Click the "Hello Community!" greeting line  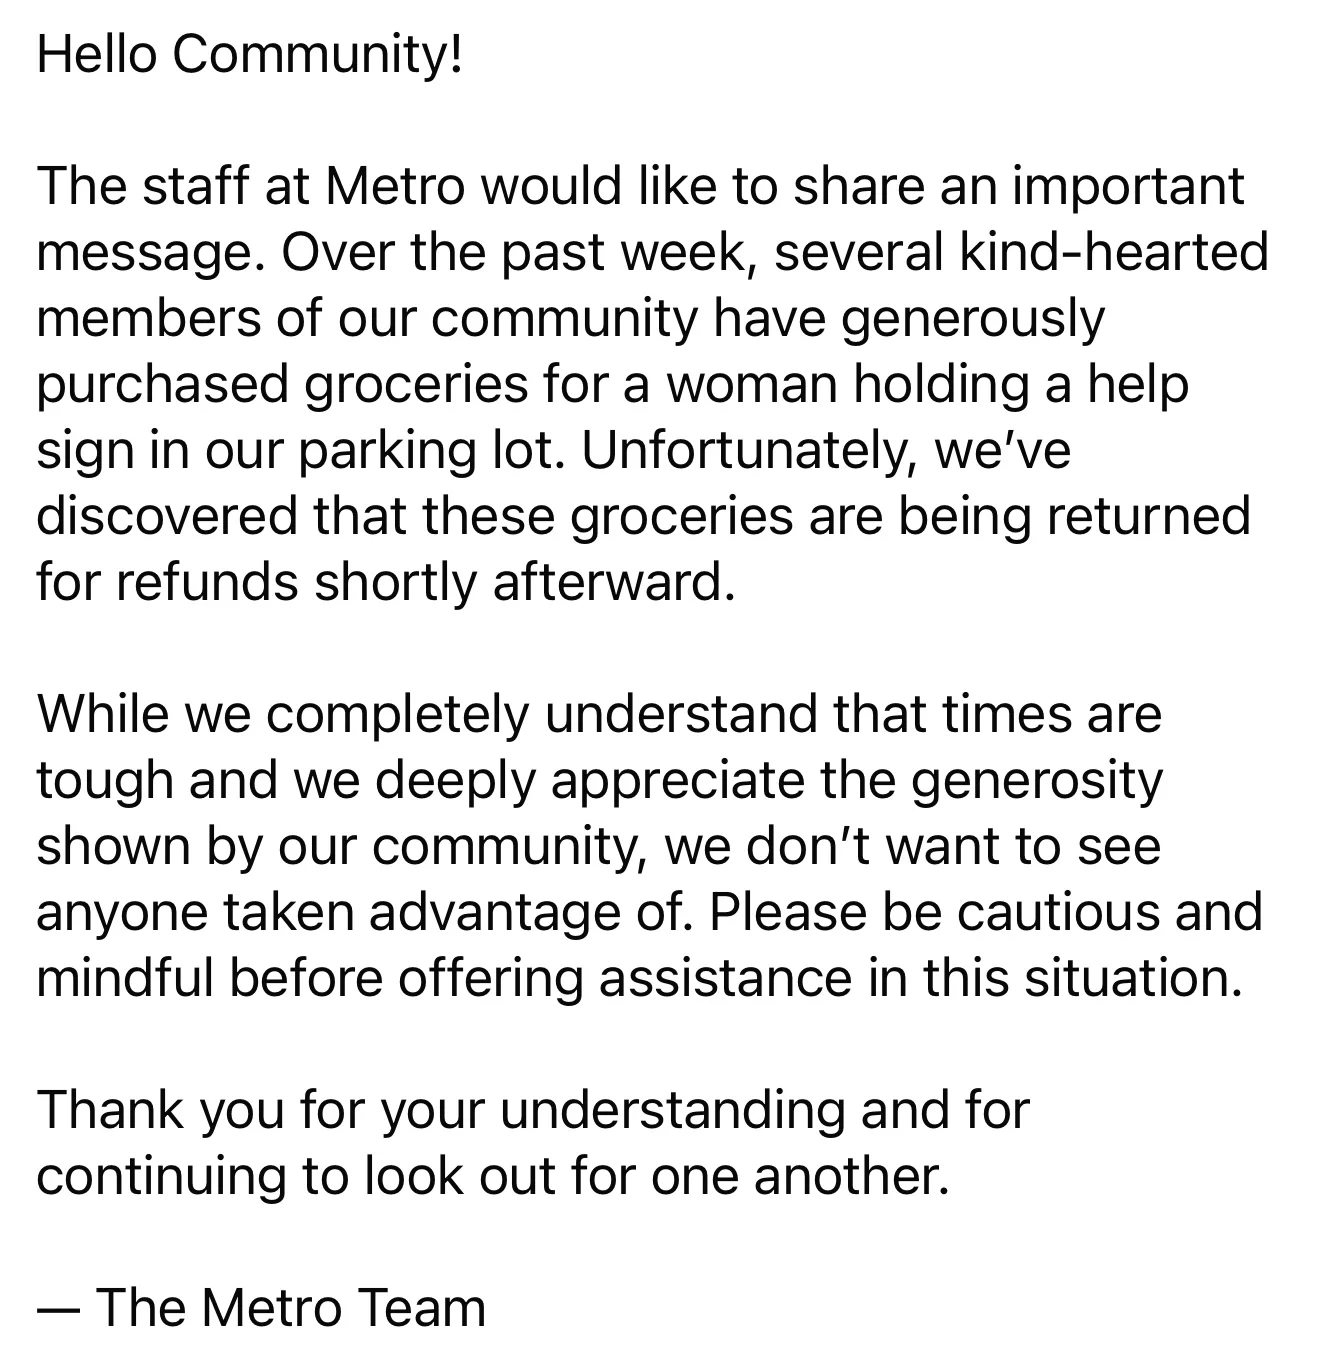click(x=250, y=55)
